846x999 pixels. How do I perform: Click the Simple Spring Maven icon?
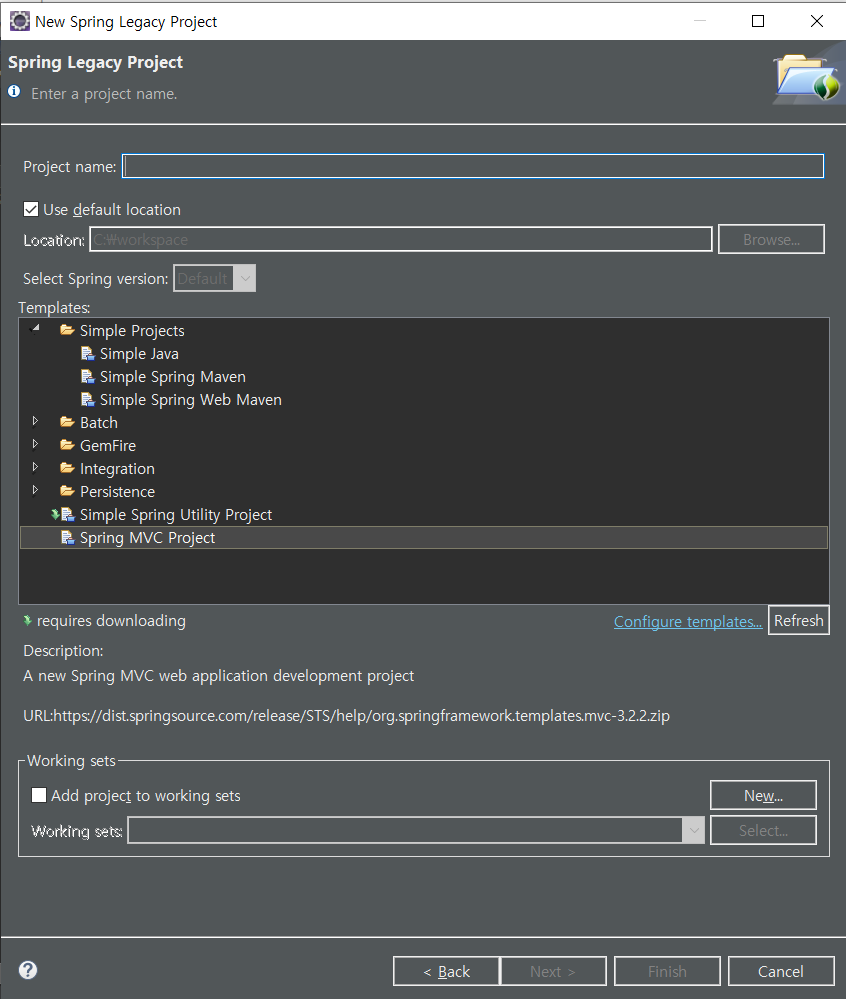88,377
